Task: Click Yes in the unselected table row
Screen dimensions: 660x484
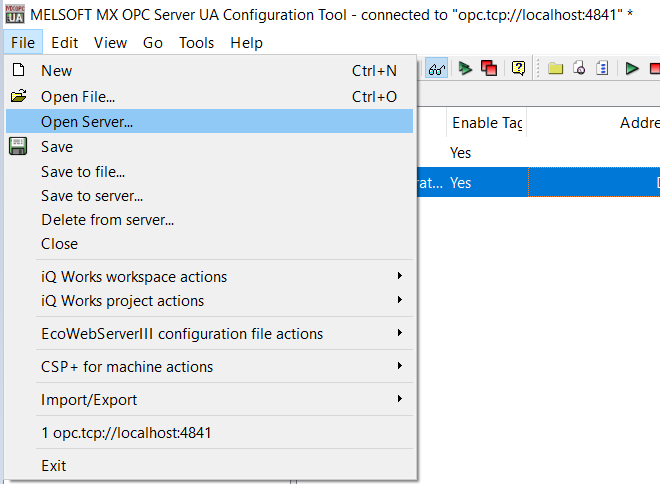Action: (460, 152)
